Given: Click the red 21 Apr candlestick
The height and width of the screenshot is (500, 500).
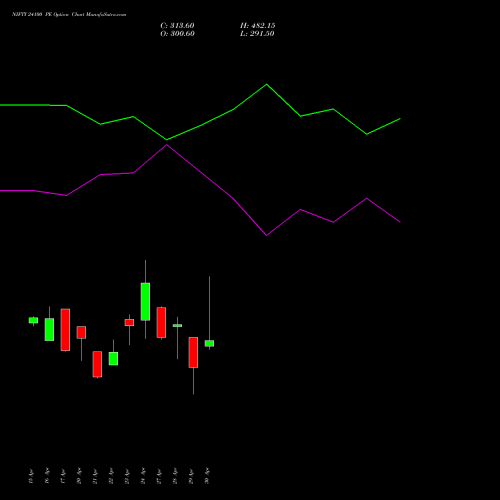Looking at the screenshot, I should tap(97, 364).
